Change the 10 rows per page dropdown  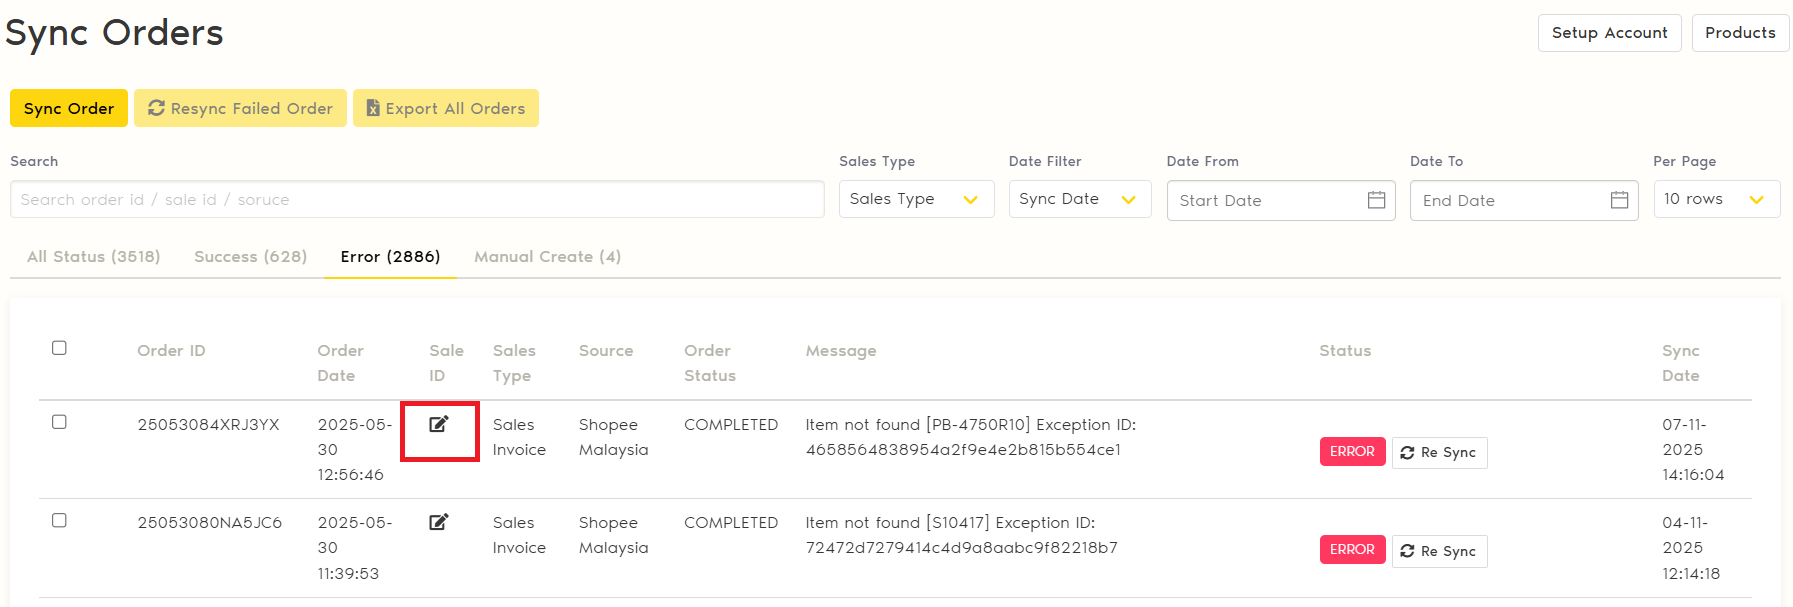click(x=1715, y=199)
